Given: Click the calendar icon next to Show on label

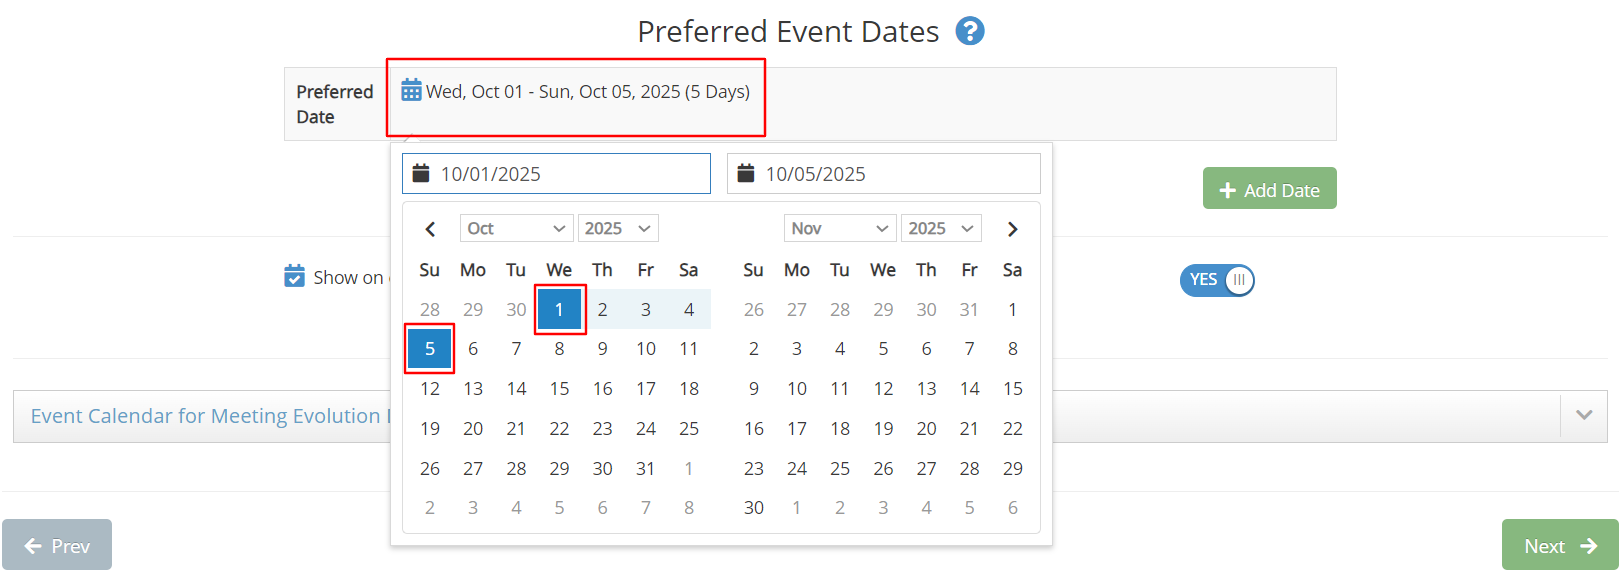Looking at the screenshot, I should tap(294, 276).
